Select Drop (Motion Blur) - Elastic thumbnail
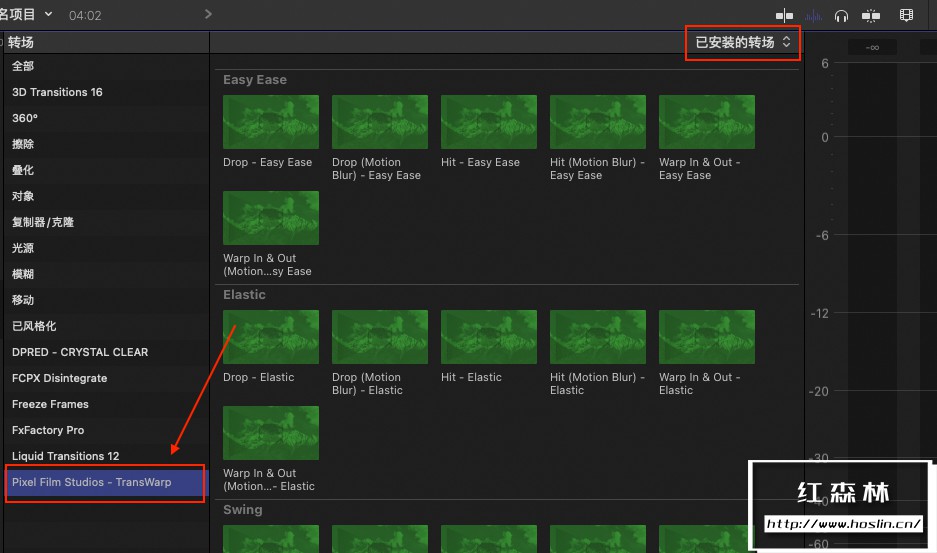Screen dimensions: 937x553 [380, 337]
